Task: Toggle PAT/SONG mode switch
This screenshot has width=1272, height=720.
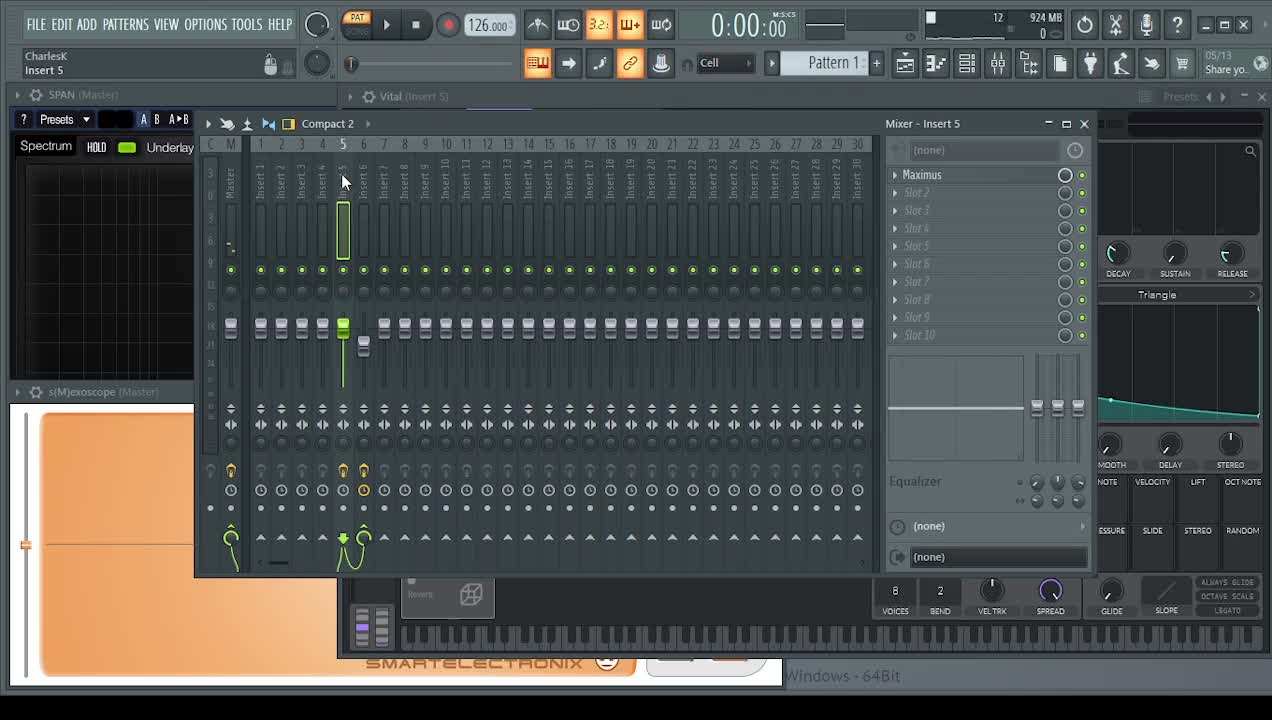Action: (357, 24)
